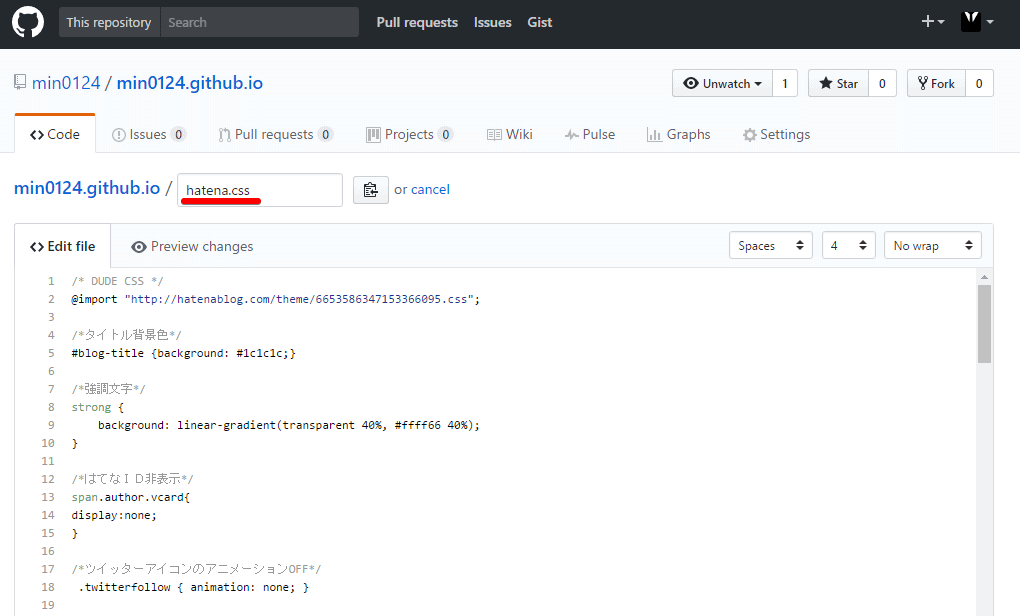This screenshot has height=616, width=1020.
Task: Open the Spaces indent mode dropdown
Action: (x=771, y=245)
